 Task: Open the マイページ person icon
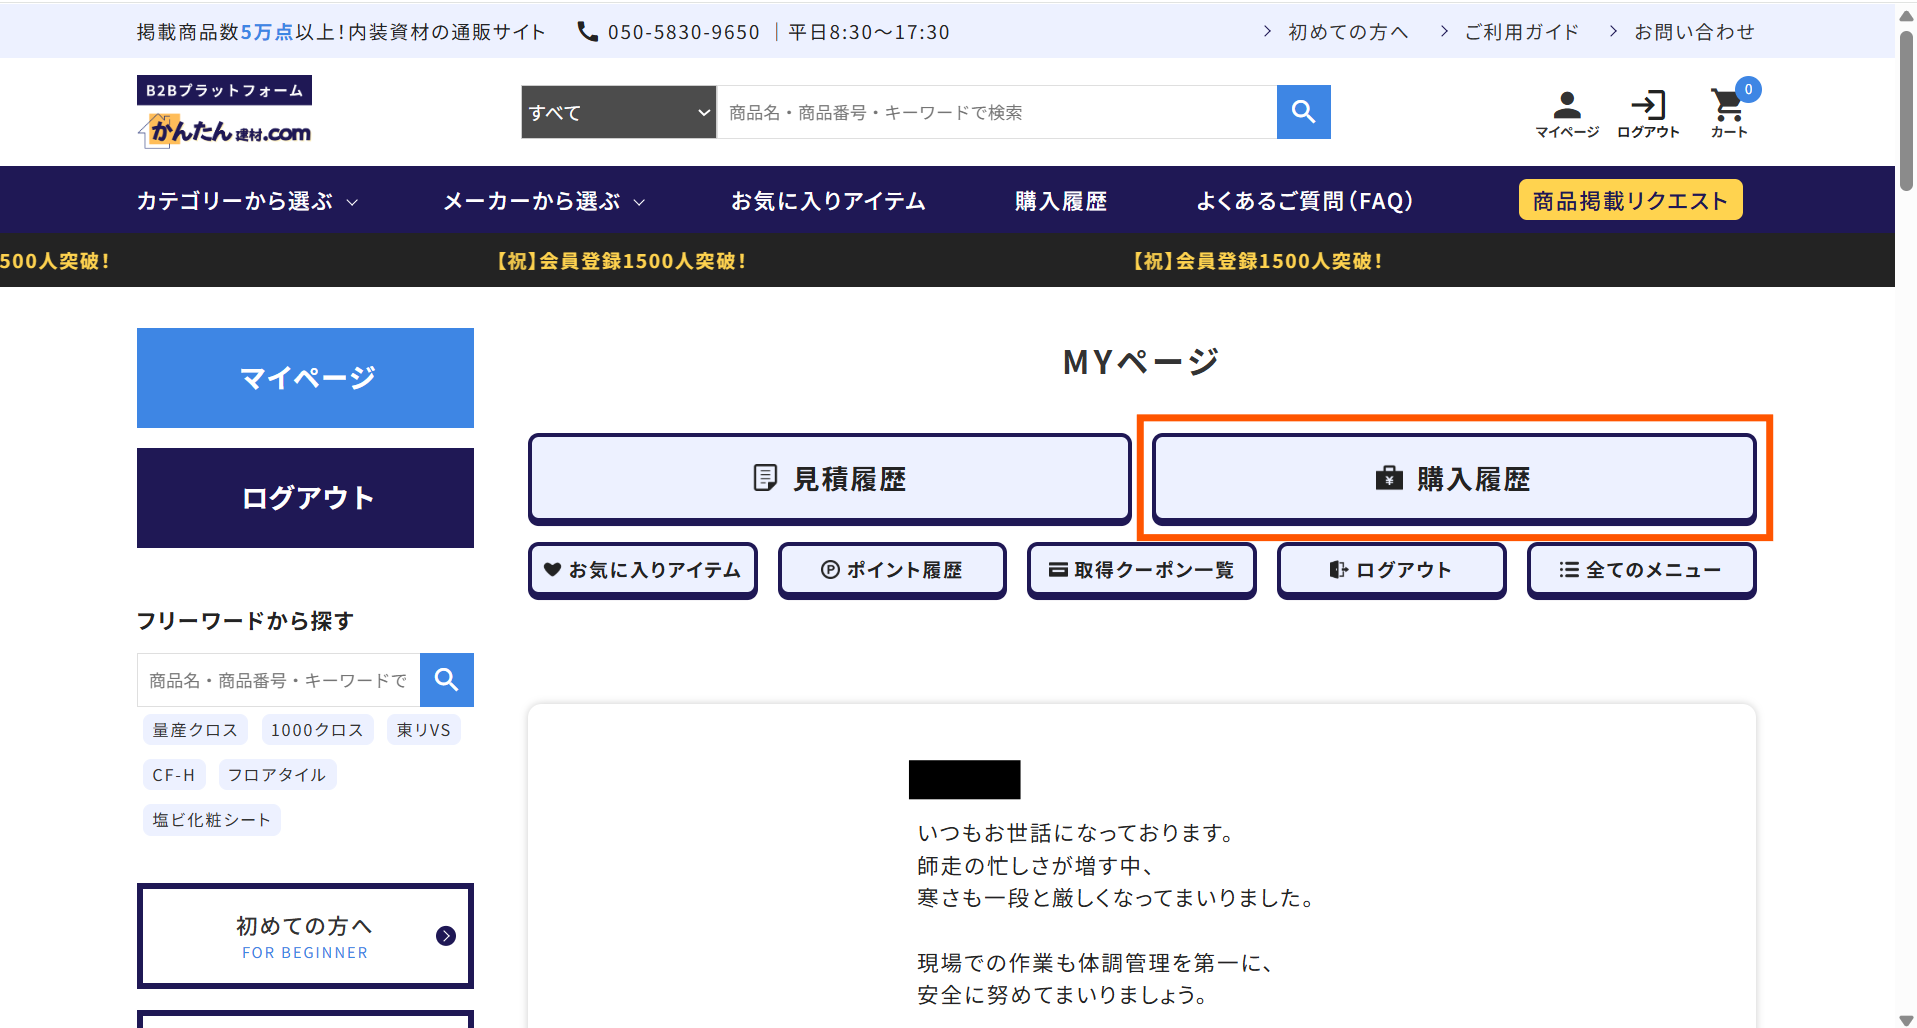click(1565, 103)
